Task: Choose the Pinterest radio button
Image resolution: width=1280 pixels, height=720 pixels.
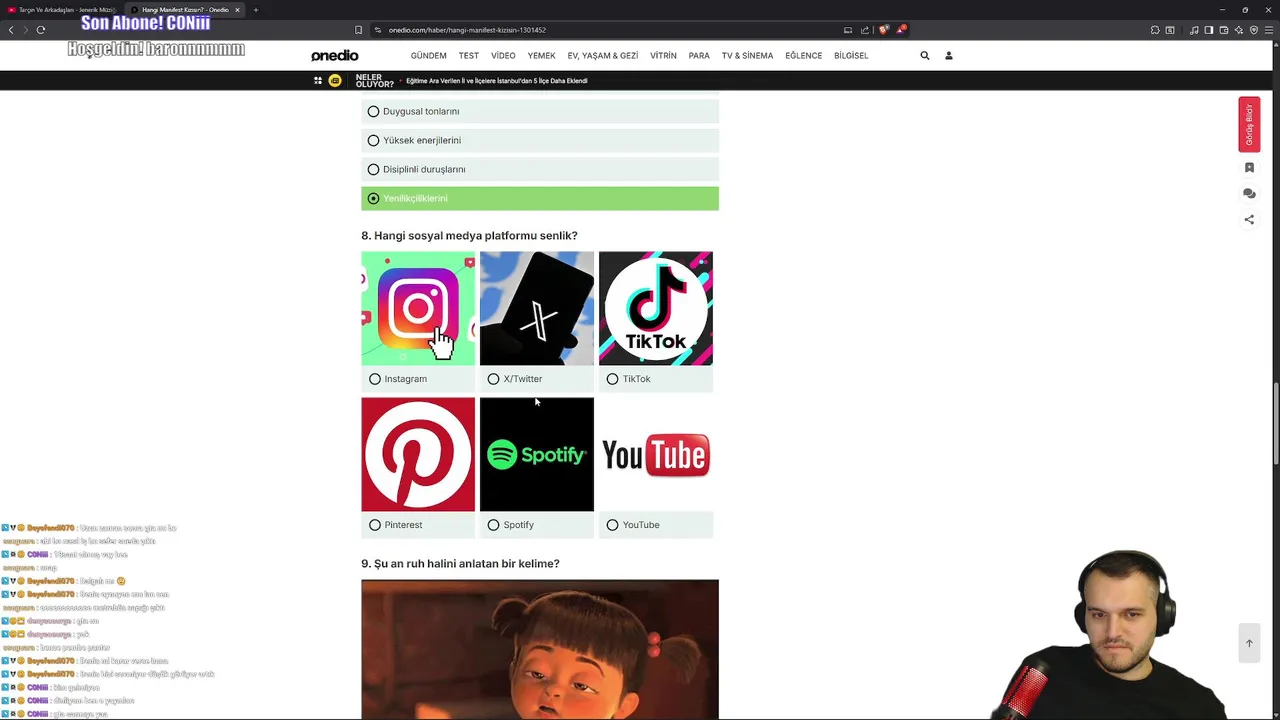Action: click(375, 525)
